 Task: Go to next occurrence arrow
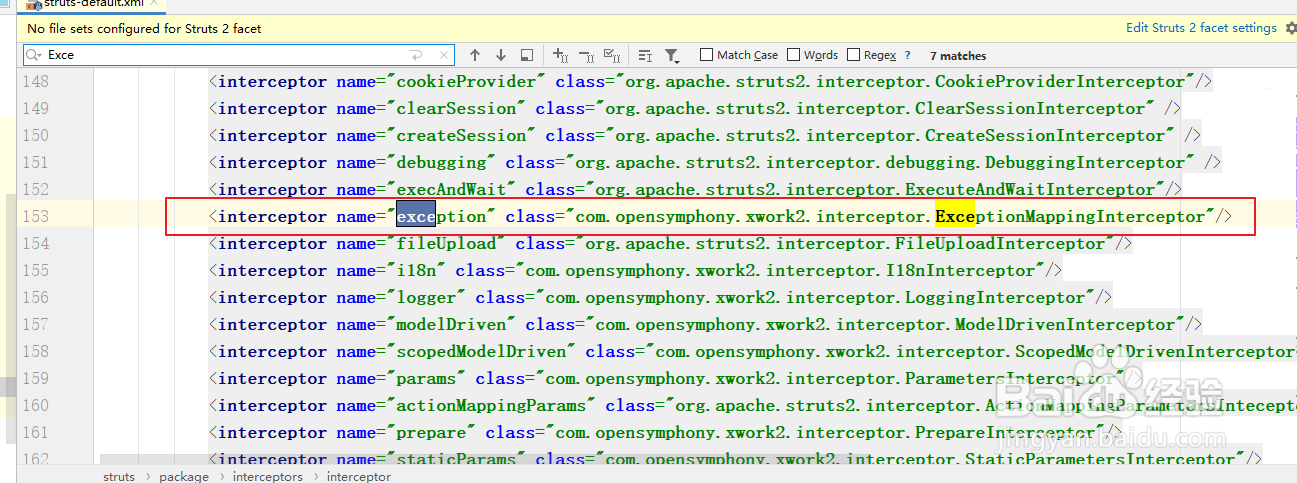click(501, 55)
